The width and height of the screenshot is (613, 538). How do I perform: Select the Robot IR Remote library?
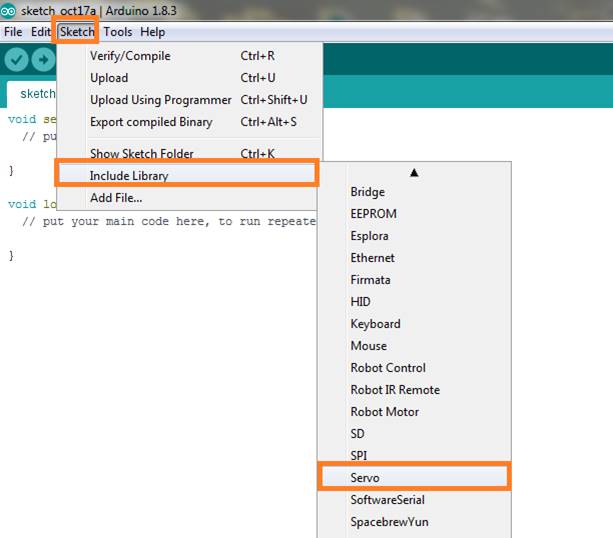coord(414,389)
